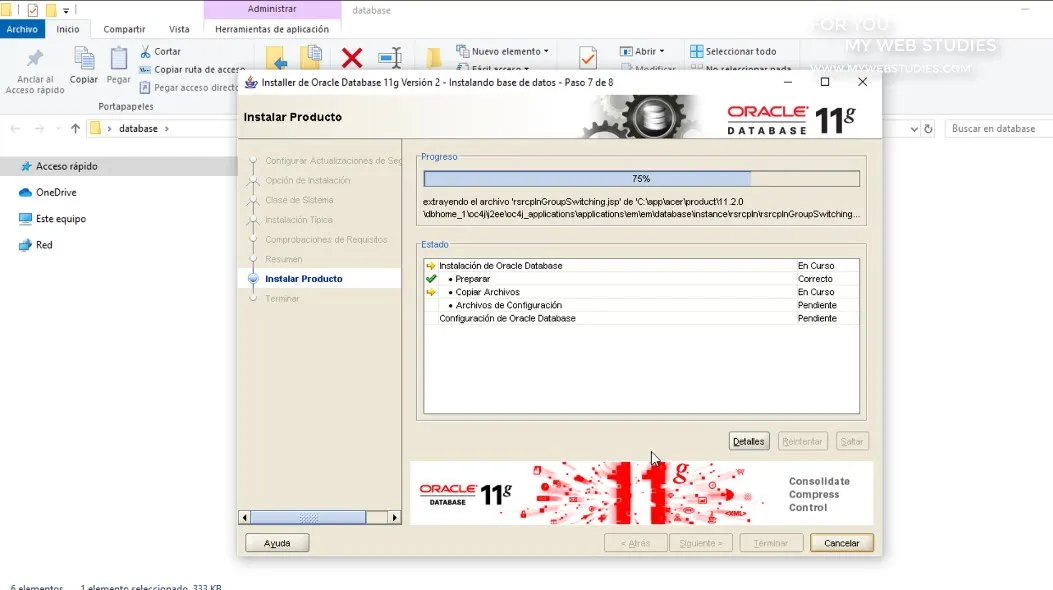This screenshot has width=1053, height=590.
Task: Click the Pegar clipboard icon
Action: [x=118, y=59]
